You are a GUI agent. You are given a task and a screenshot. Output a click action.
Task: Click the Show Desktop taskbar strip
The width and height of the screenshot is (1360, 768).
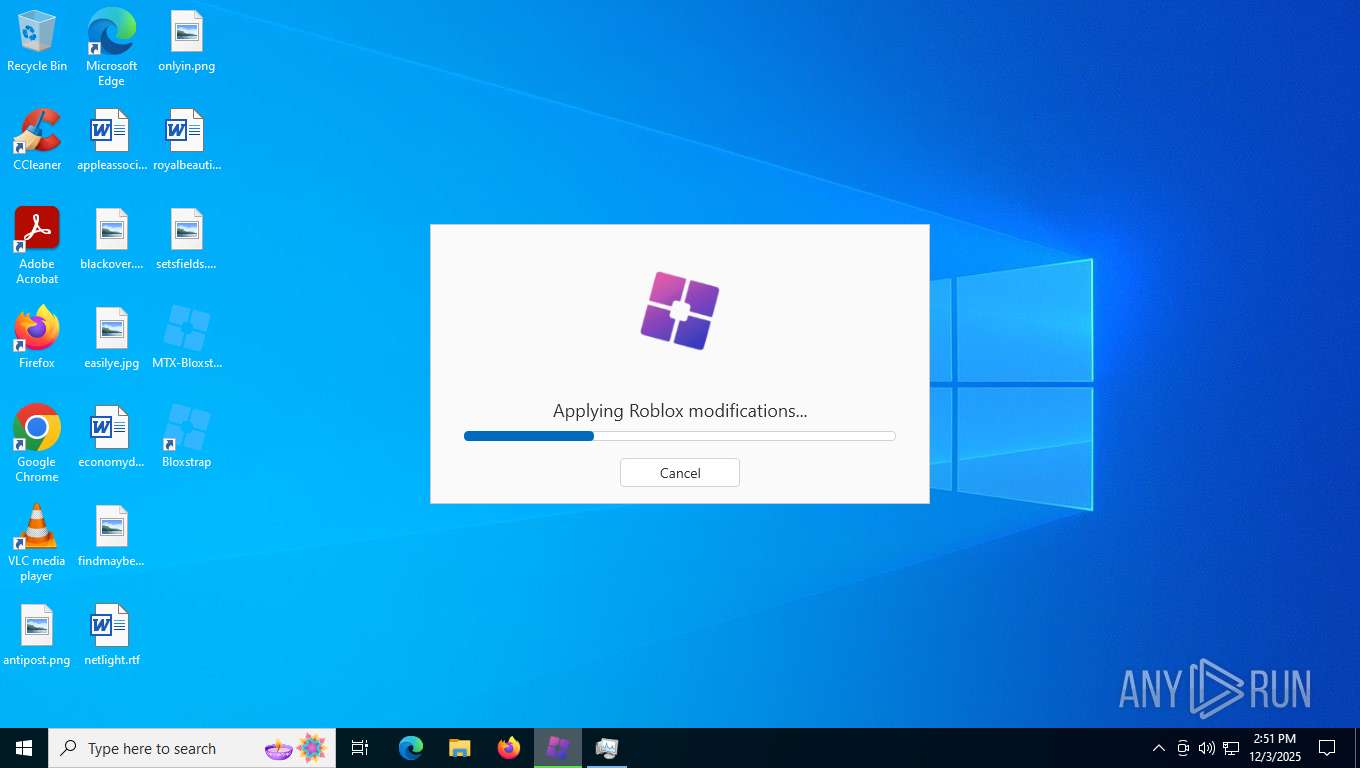[1356, 748]
